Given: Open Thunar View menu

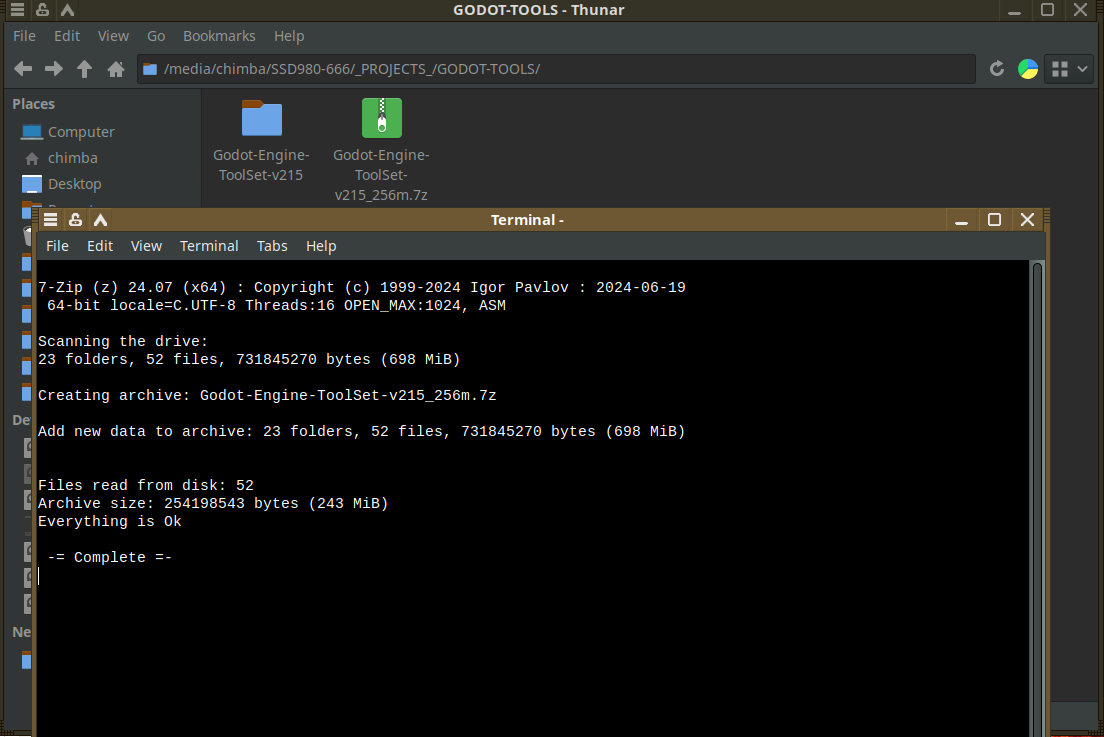Looking at the screenshot, I should coord(113,36).
